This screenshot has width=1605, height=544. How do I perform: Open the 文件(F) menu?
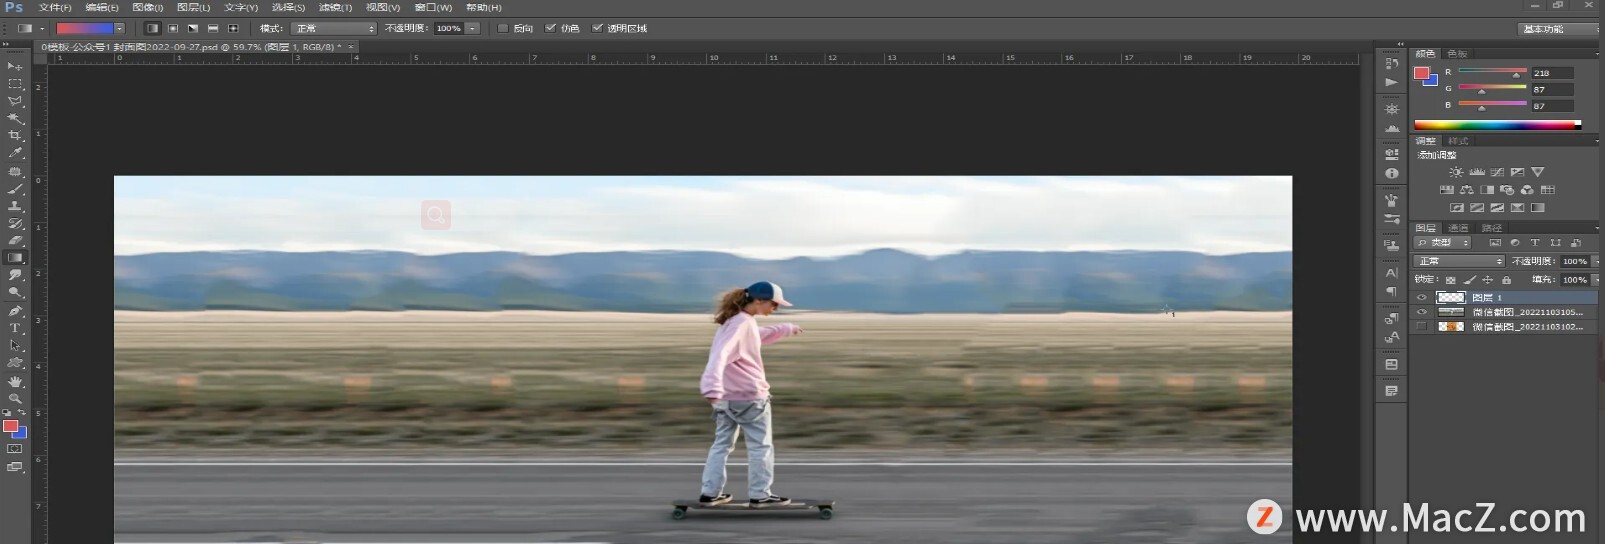pos(55,7)
